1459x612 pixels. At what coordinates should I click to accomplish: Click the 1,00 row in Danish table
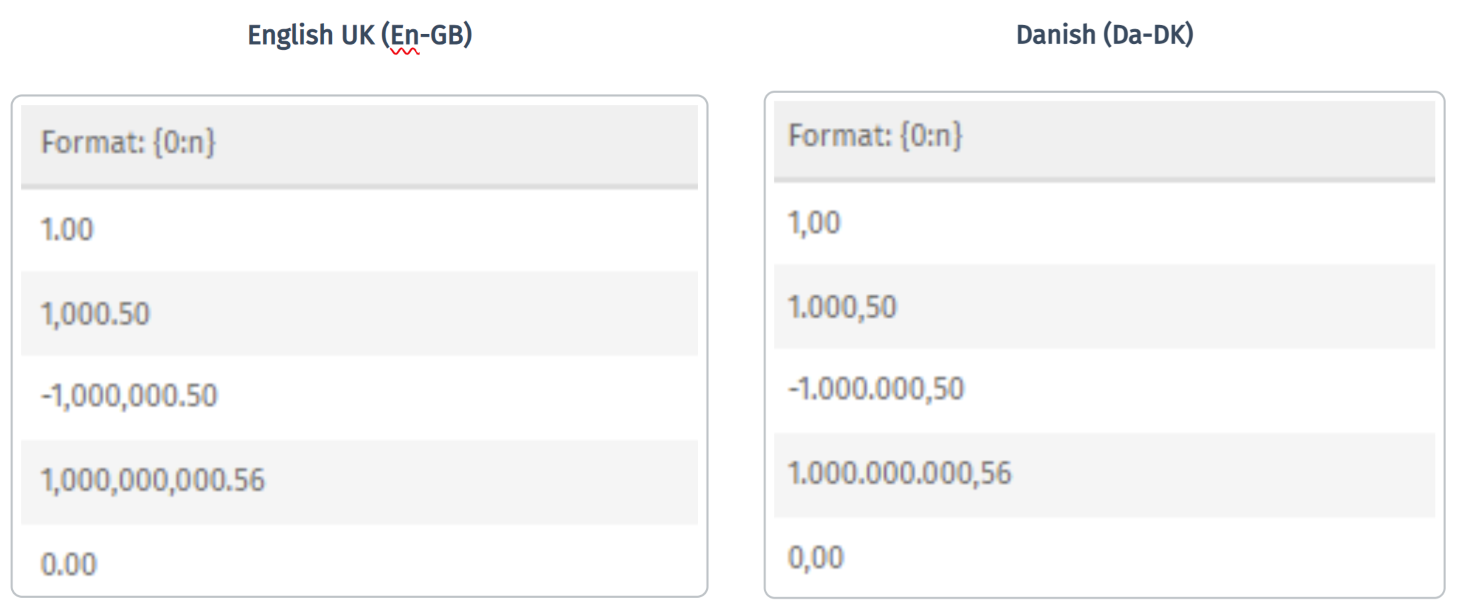(1104, 223)
